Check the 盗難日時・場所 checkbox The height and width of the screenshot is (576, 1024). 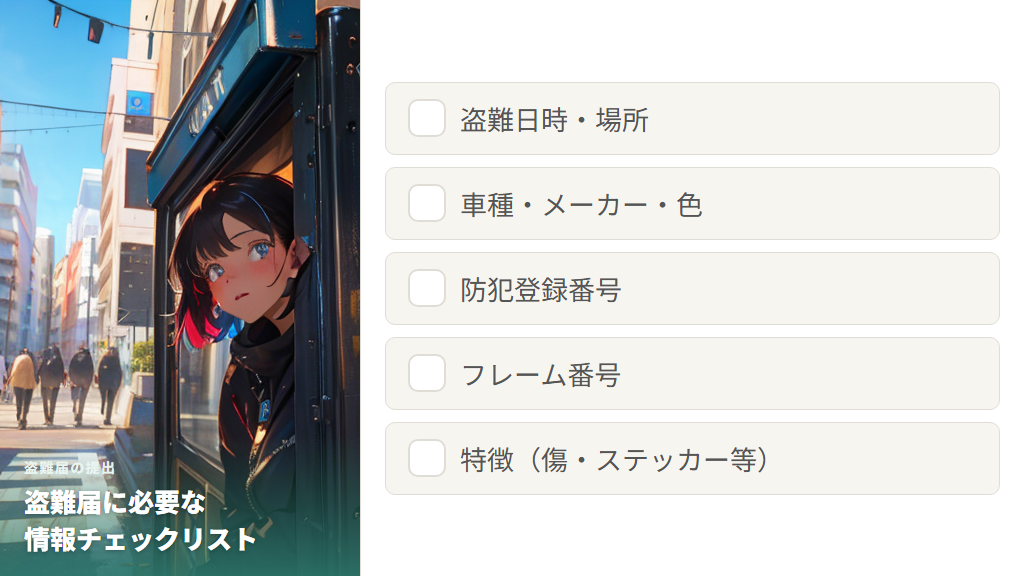(427, 119)
